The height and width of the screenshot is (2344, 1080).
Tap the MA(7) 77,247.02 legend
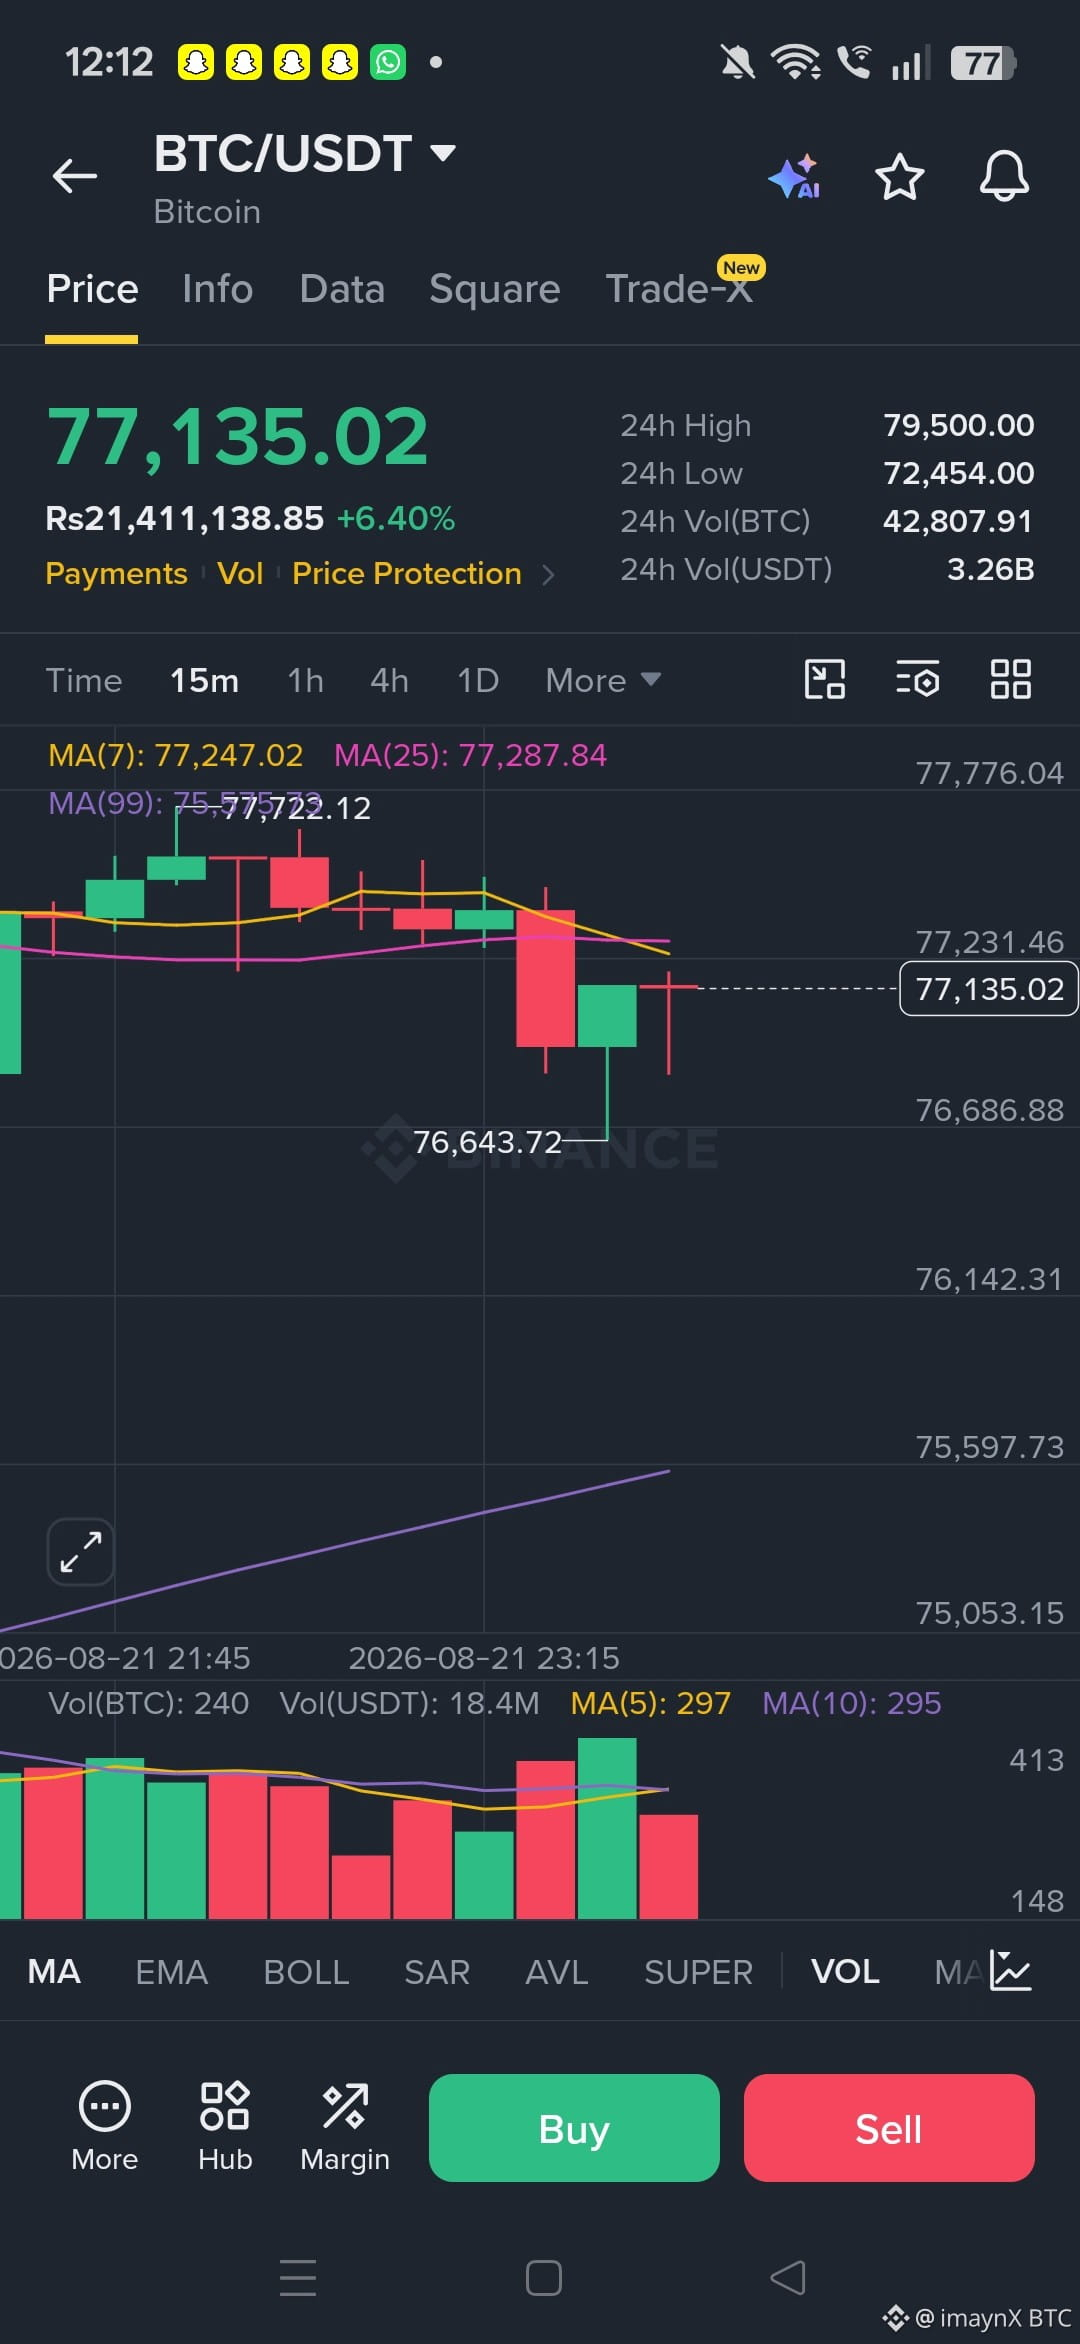pyautogui.click(x=175, y=755)
